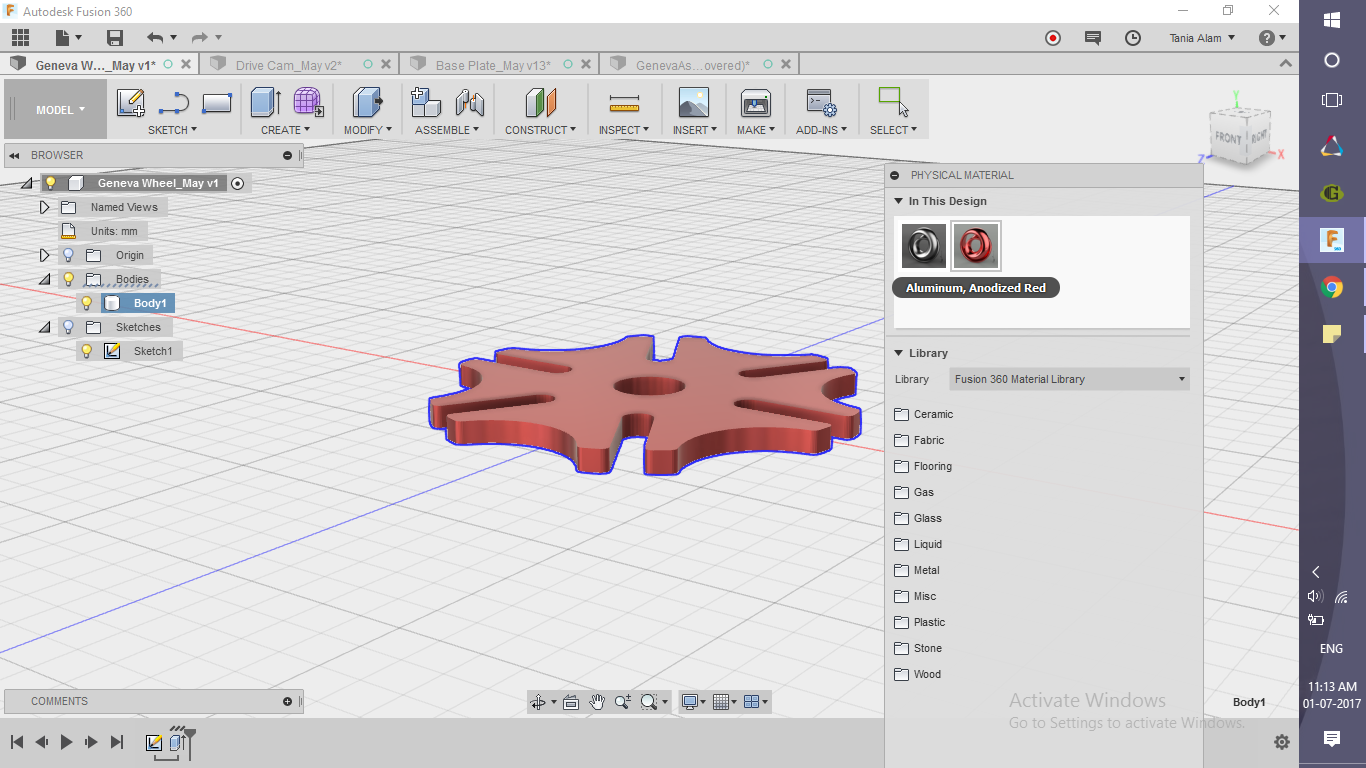Open the job status clock icon
Image resolution: width=1366 pixels, height=768 pixels.
(1133, 38)
